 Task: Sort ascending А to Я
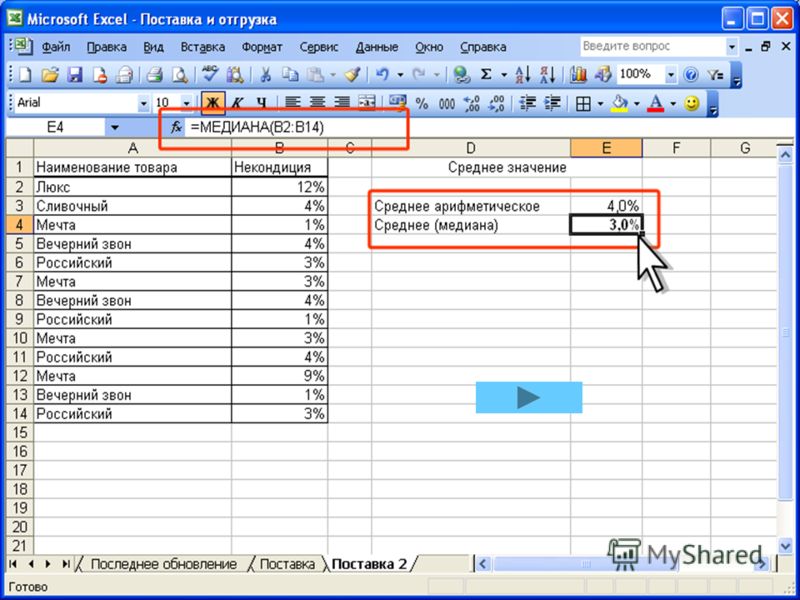tap(522, 75)
